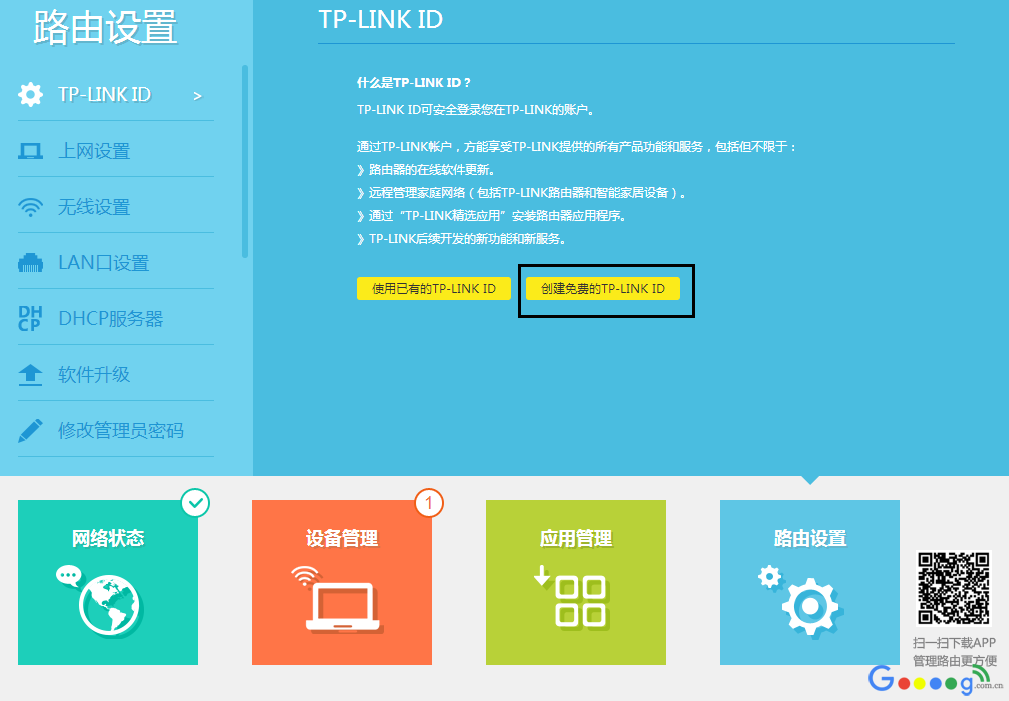
Task: Select the pencil icon for 修改管理员密码
Action: (31, 428)
